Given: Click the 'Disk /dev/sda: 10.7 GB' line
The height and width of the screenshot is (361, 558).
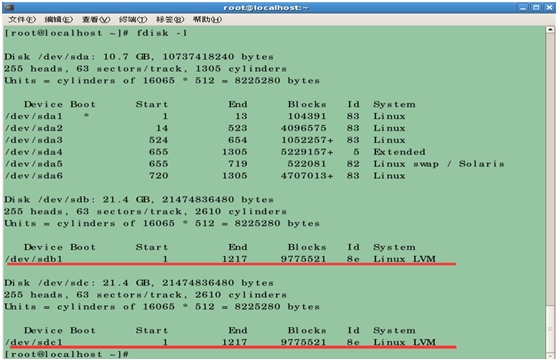Looking at the screenshot, I should click(x=139, y=57).
